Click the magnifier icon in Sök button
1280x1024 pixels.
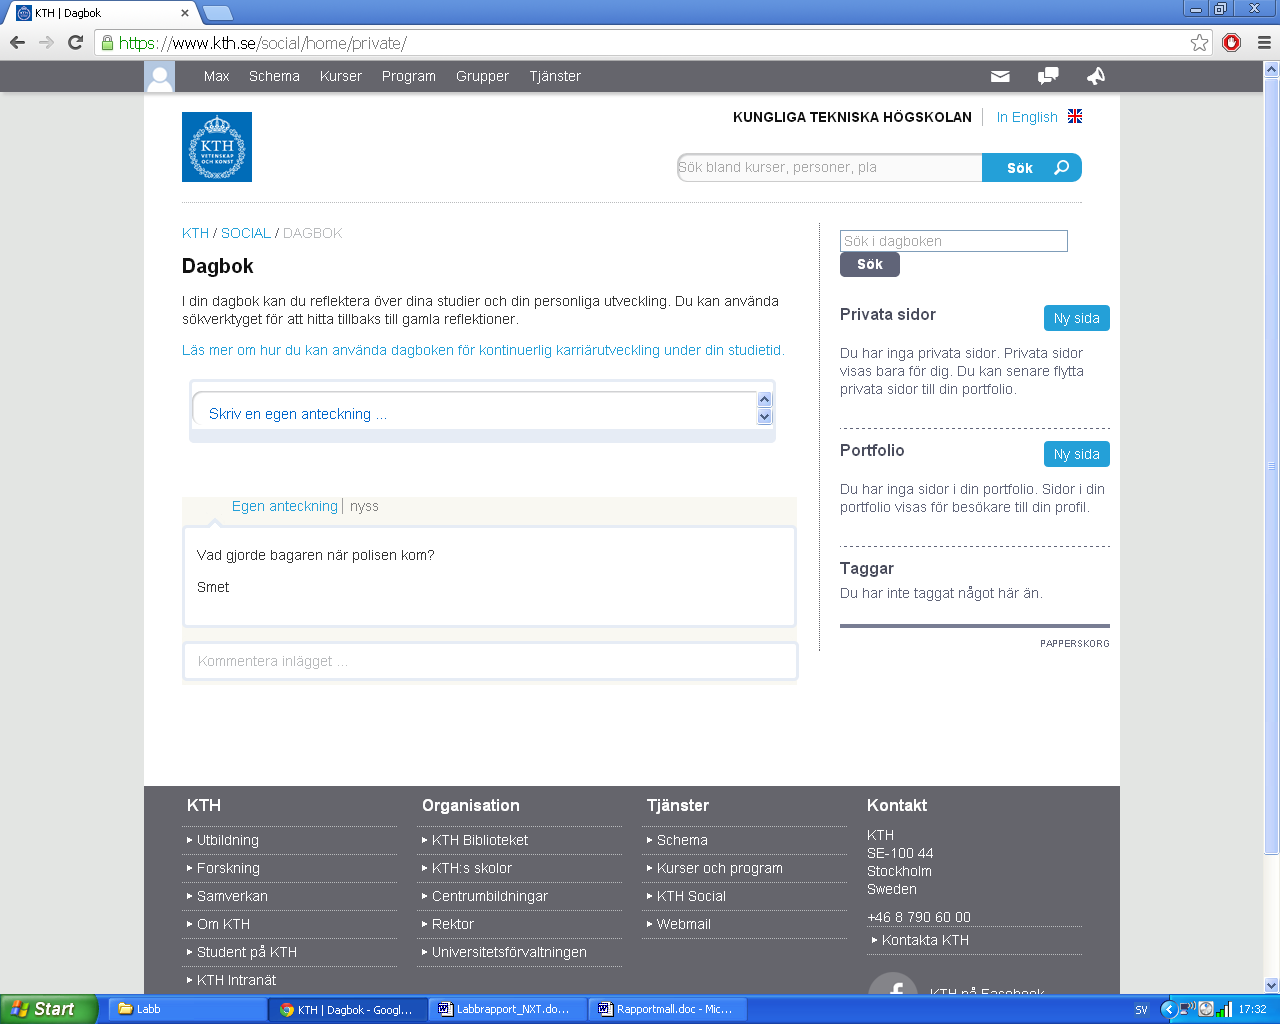[1061, 167]
